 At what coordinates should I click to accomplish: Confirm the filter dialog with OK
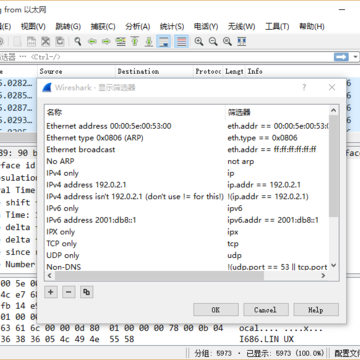pyautogui.click(x=216, y=310)
